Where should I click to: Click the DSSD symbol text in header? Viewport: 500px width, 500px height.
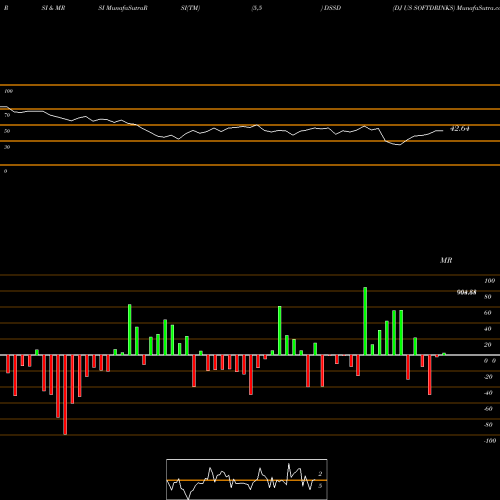tap(332, 8)
